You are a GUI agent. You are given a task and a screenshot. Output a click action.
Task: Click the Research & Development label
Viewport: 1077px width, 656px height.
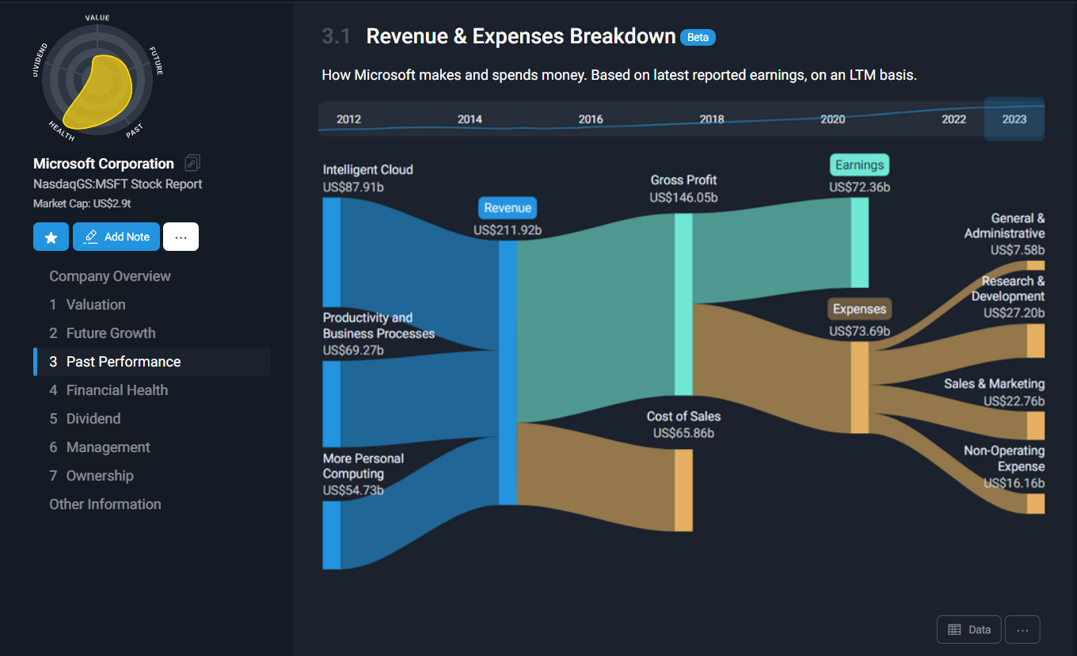[x=1008, y=289]
